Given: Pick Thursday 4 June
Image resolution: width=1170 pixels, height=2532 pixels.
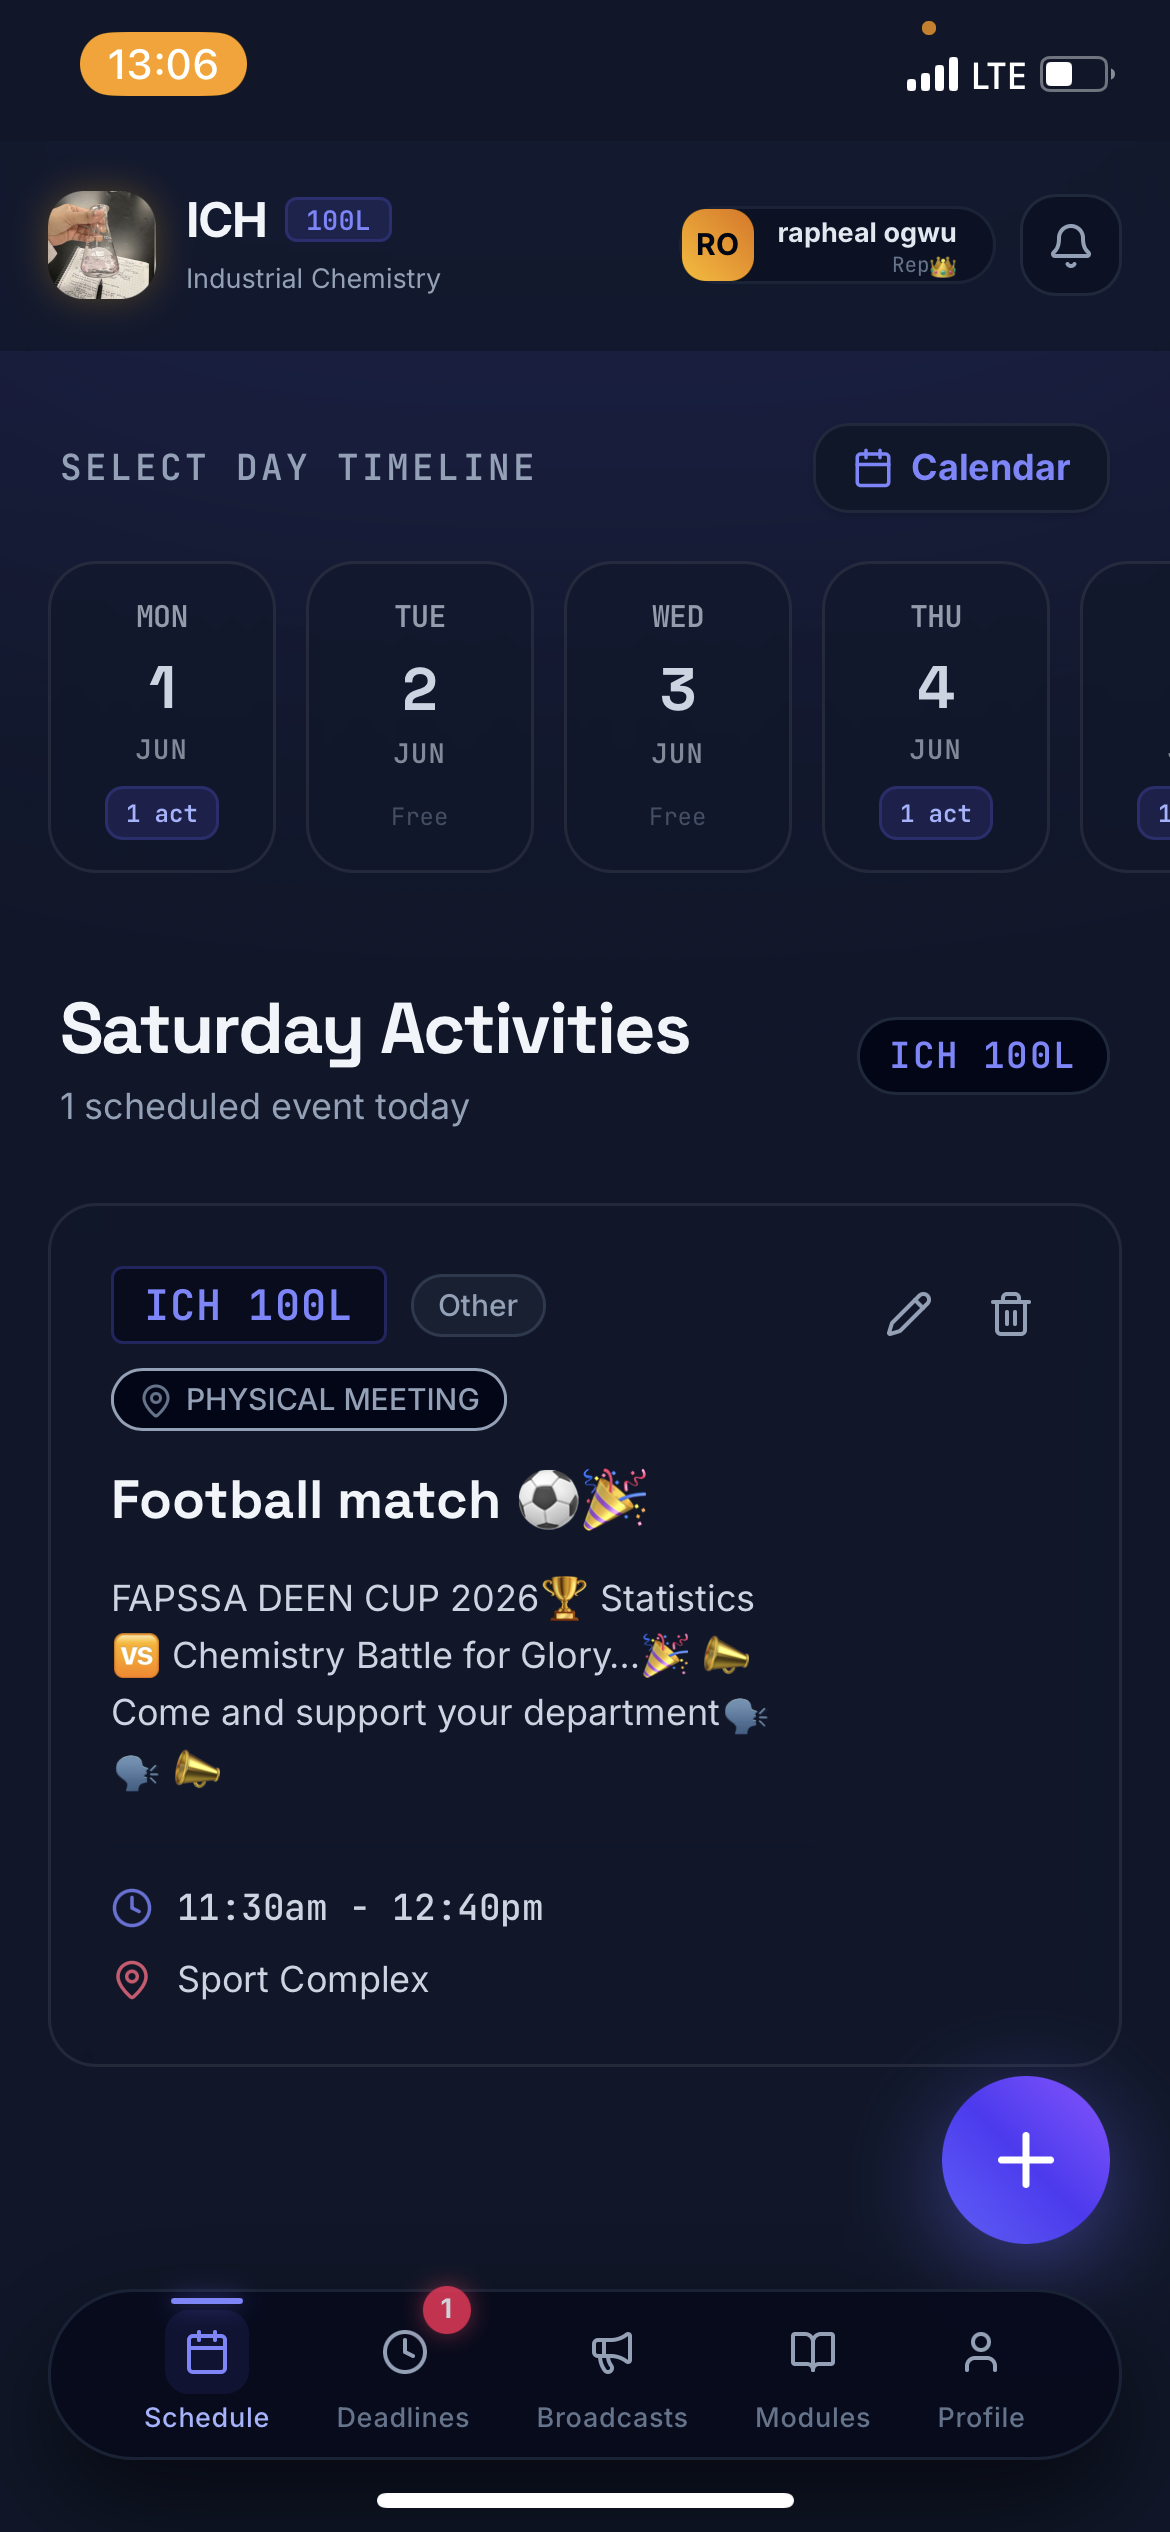Looking at the screenshot, I should coord(936,717).
